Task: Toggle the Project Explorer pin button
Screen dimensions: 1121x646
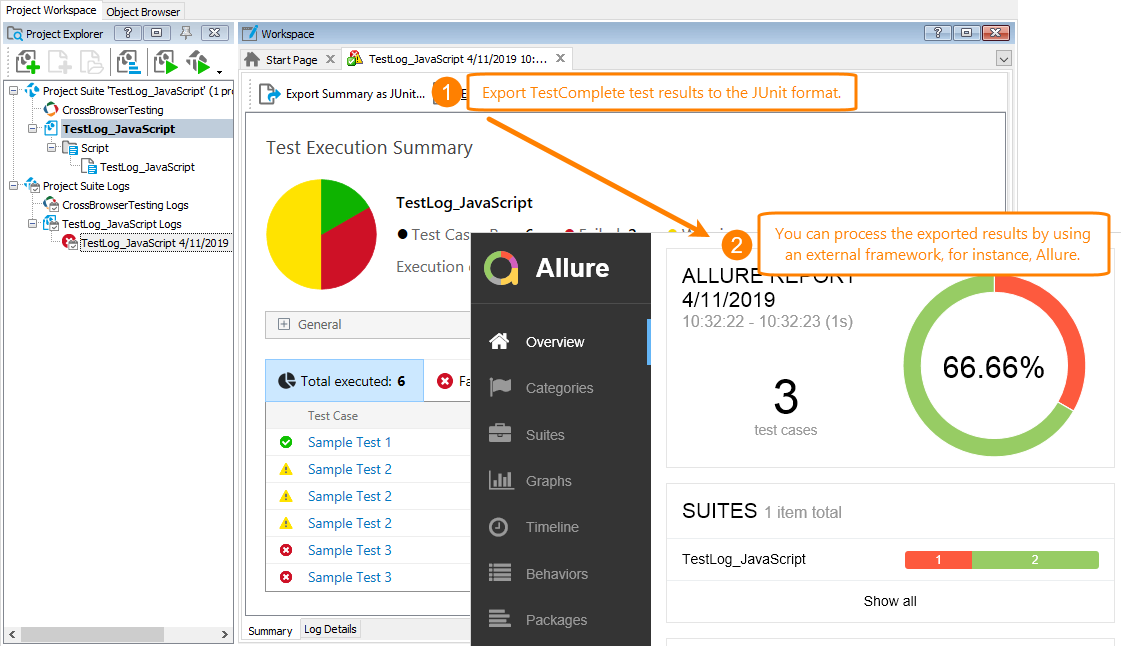Action: pos(186,32)
